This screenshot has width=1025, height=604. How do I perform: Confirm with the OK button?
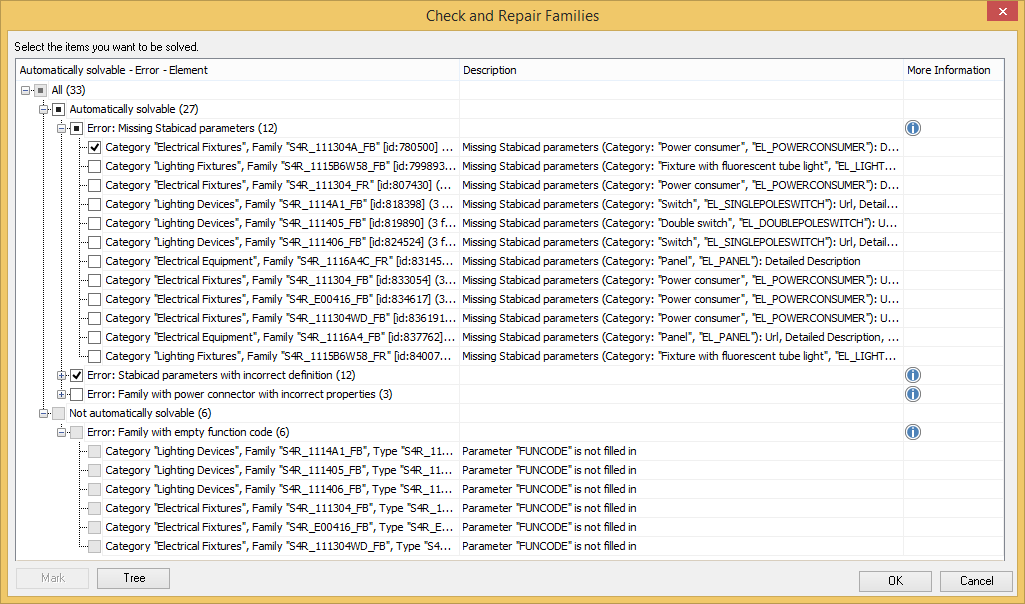895,580
